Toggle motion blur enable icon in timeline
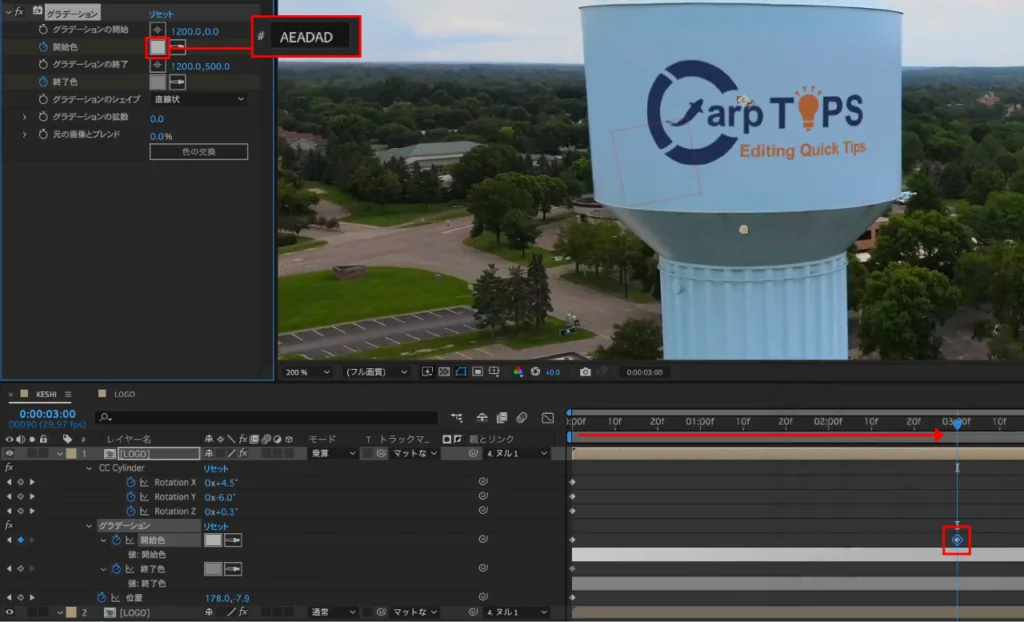The width and height of the screenshot is (1024, 622). tap(522, 417)
